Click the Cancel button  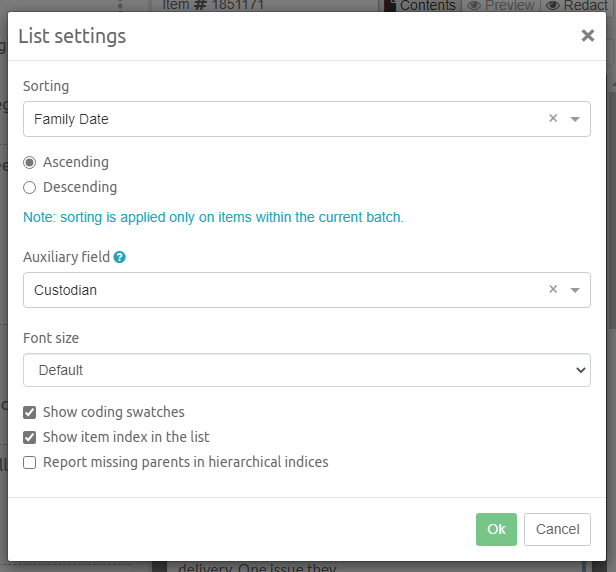pyautogui.click(x=557, y=529)
